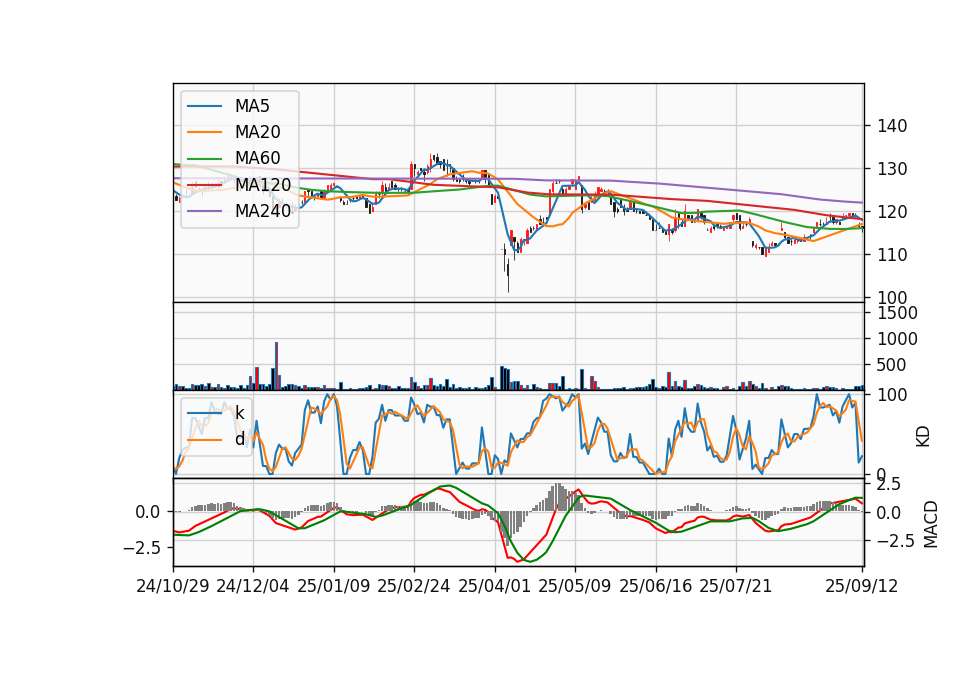The width and height of the screenshot is (960, 690).
Task: Select the 24/12/04 date label
Action: pyautogui.click(x=253, y=586)
